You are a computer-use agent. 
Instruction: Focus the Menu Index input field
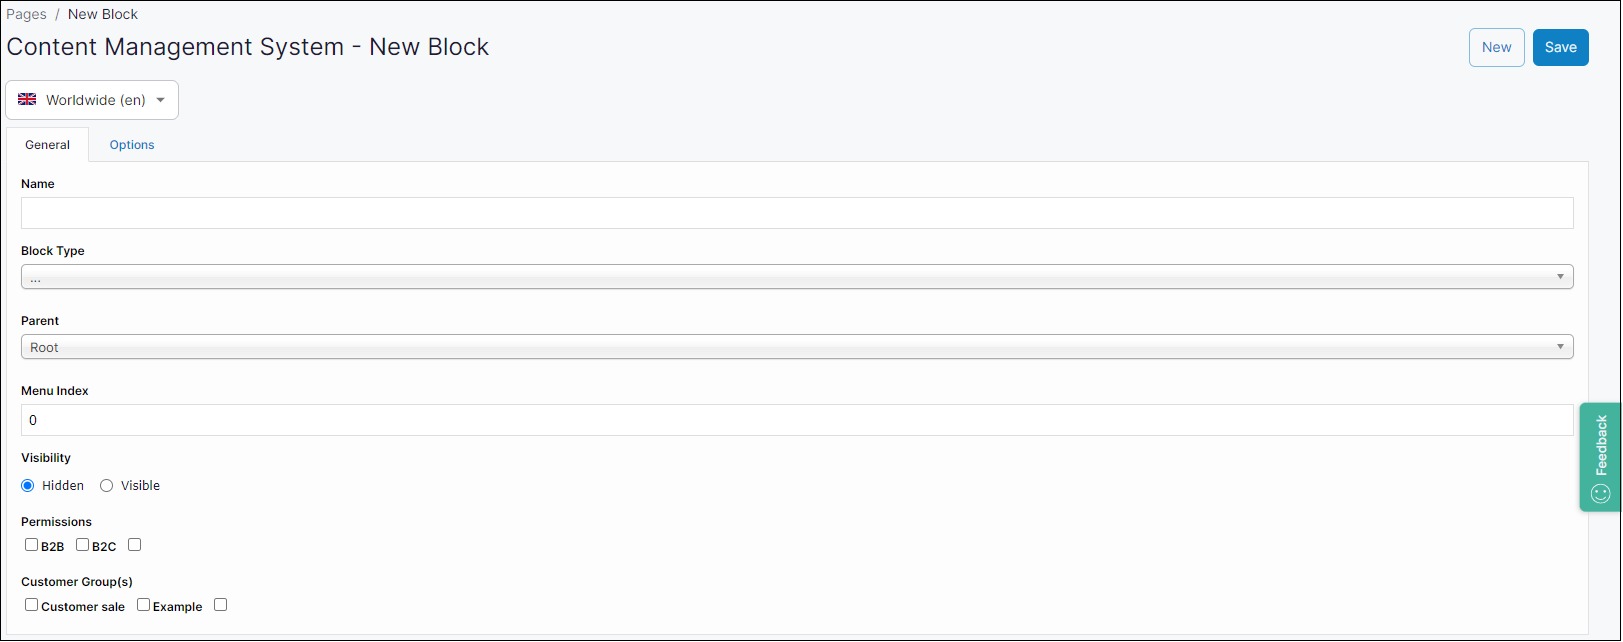point(796,420)
